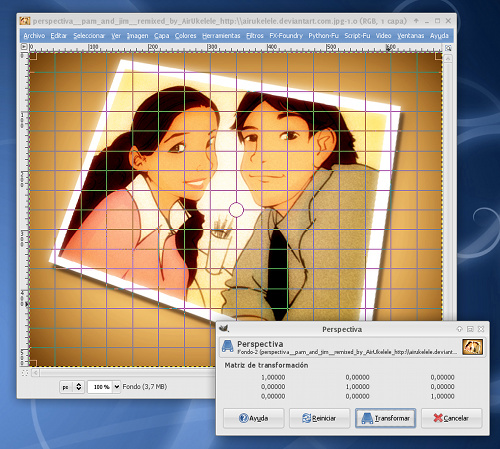Shade the Perspectiva dialog with up-arrow icon
Image resolution: width=500 pixels, height=449 pixels.
click(459, 329)
